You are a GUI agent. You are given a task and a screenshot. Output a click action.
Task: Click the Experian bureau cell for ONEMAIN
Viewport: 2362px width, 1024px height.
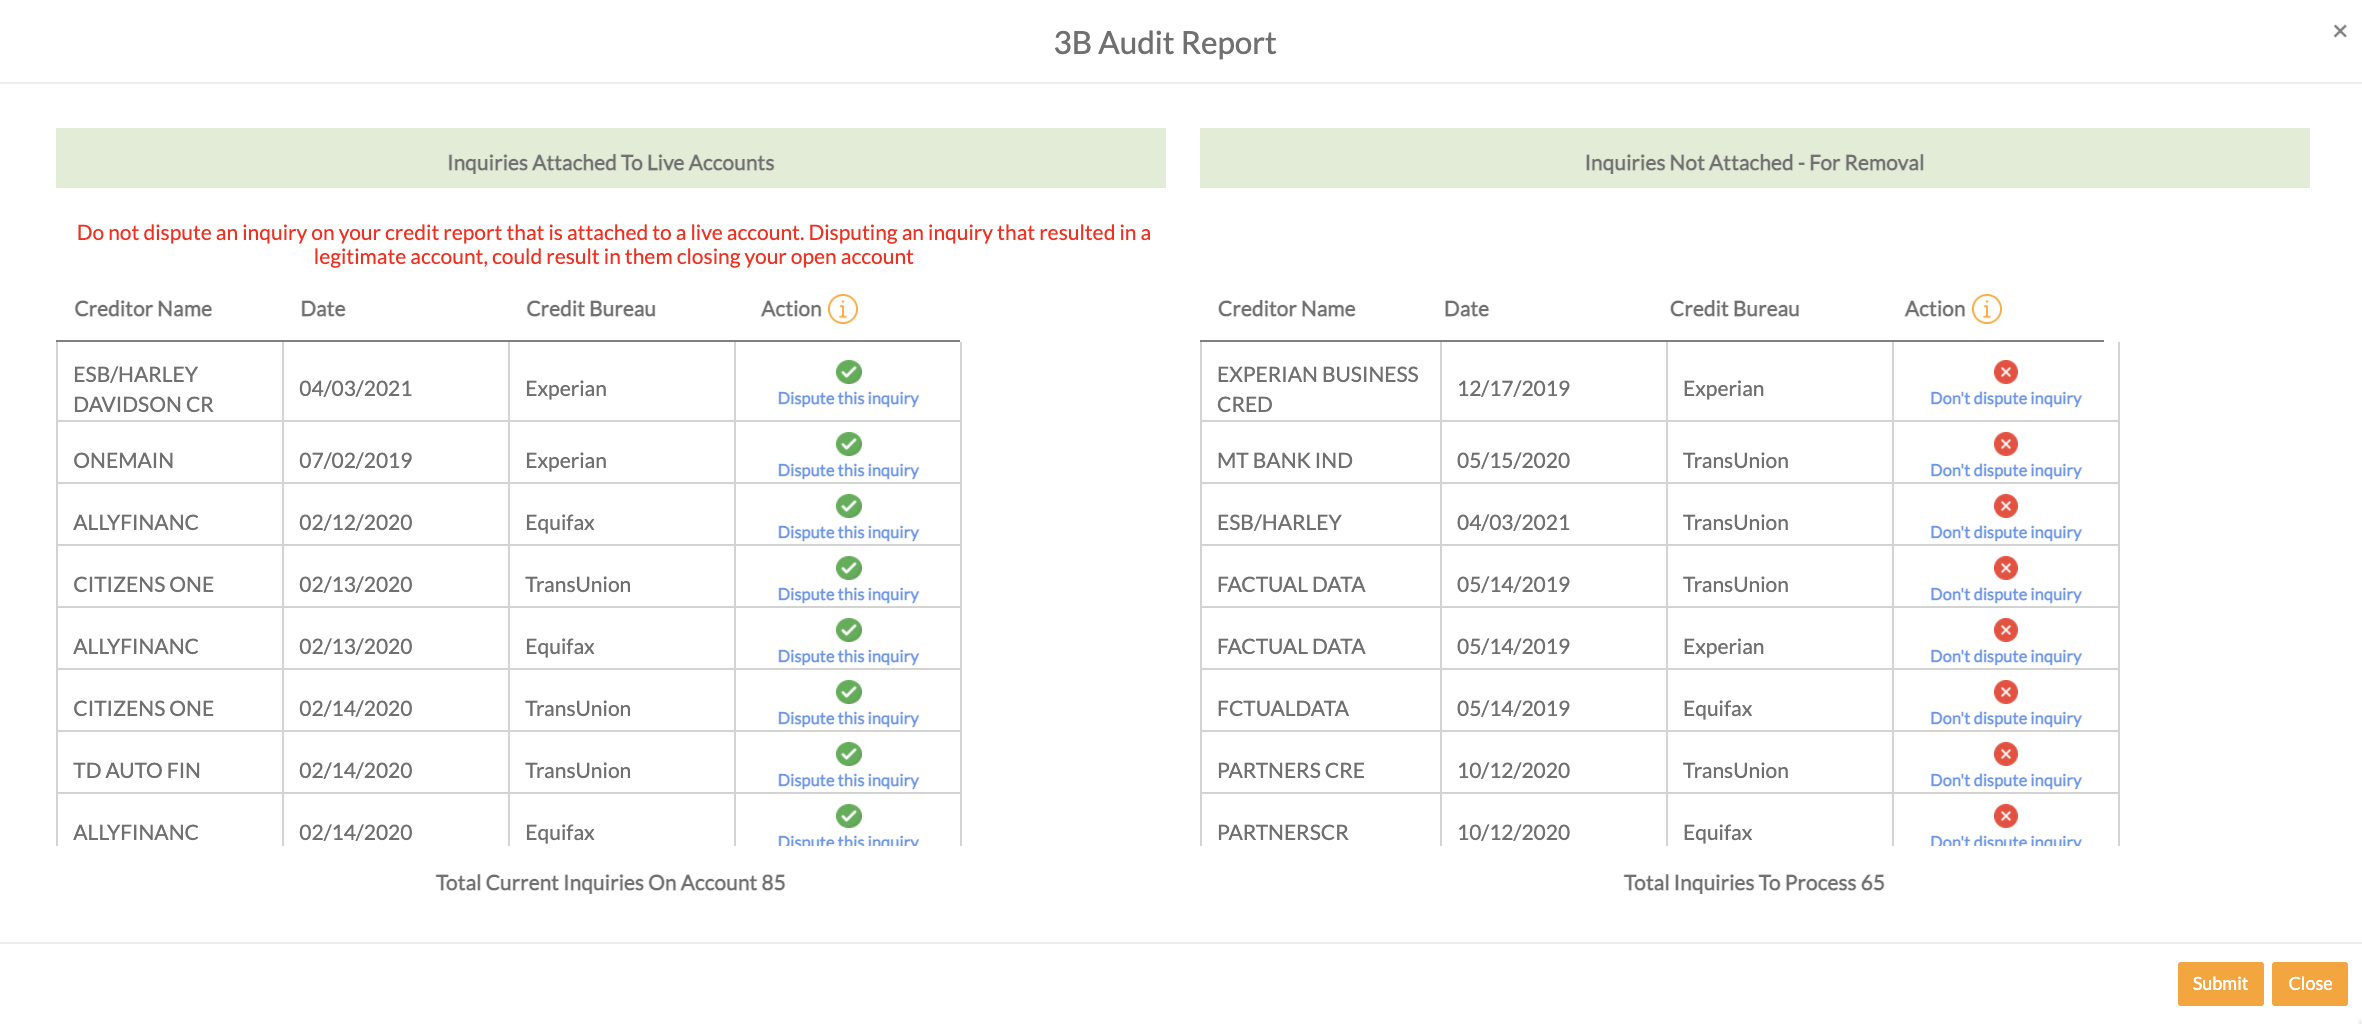coord(622,453)
